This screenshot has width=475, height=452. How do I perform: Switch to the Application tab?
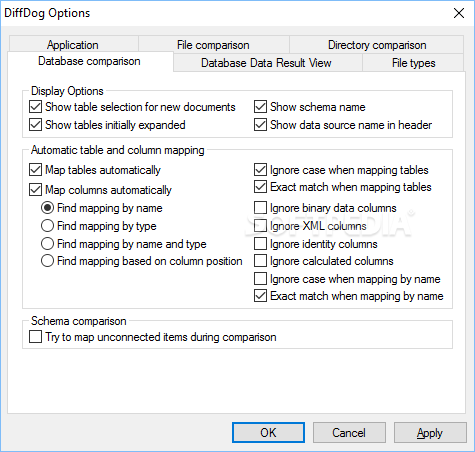(73, 45)
